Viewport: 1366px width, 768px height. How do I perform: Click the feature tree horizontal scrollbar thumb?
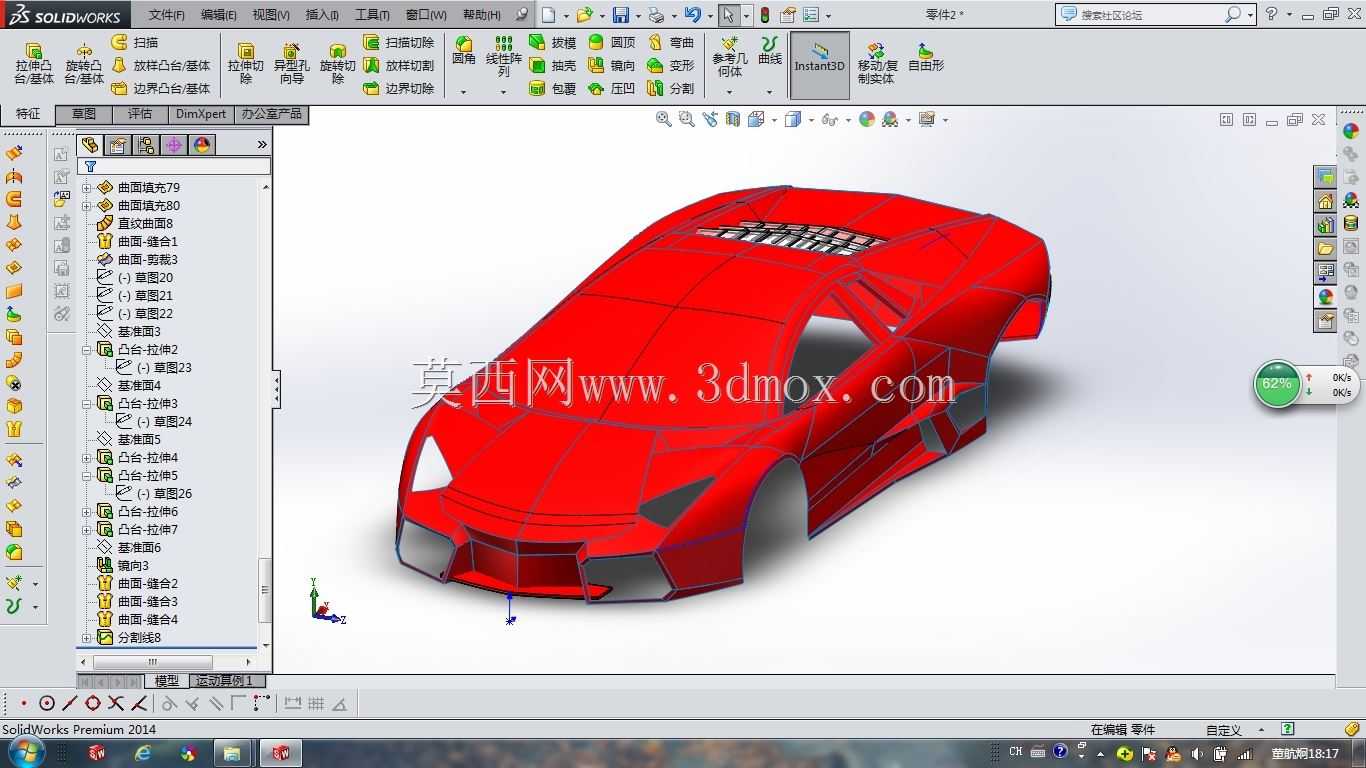[152, 662]
